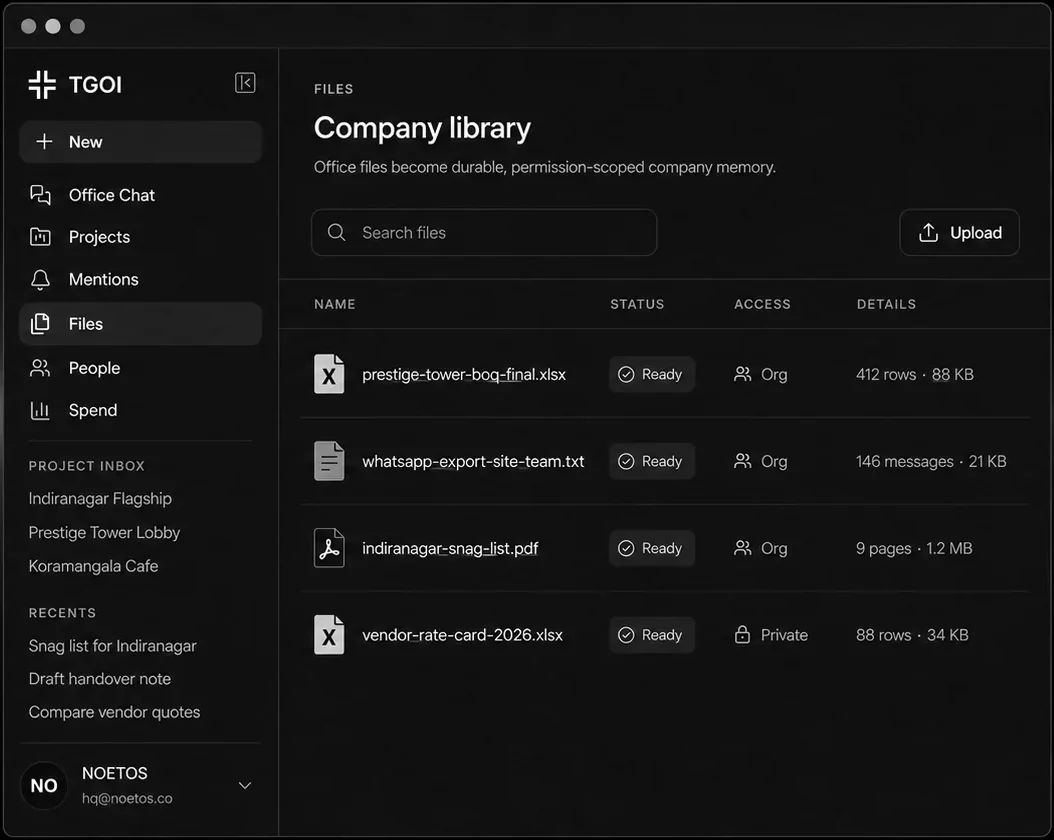Click the Ready status badge for indiranagar-snag-list.pdf
This screenshot has width=1054, height=840.
[651, 548]
